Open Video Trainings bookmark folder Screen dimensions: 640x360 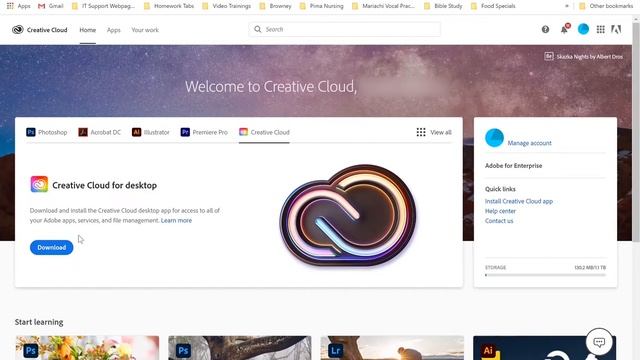click(x=227, y=6)
